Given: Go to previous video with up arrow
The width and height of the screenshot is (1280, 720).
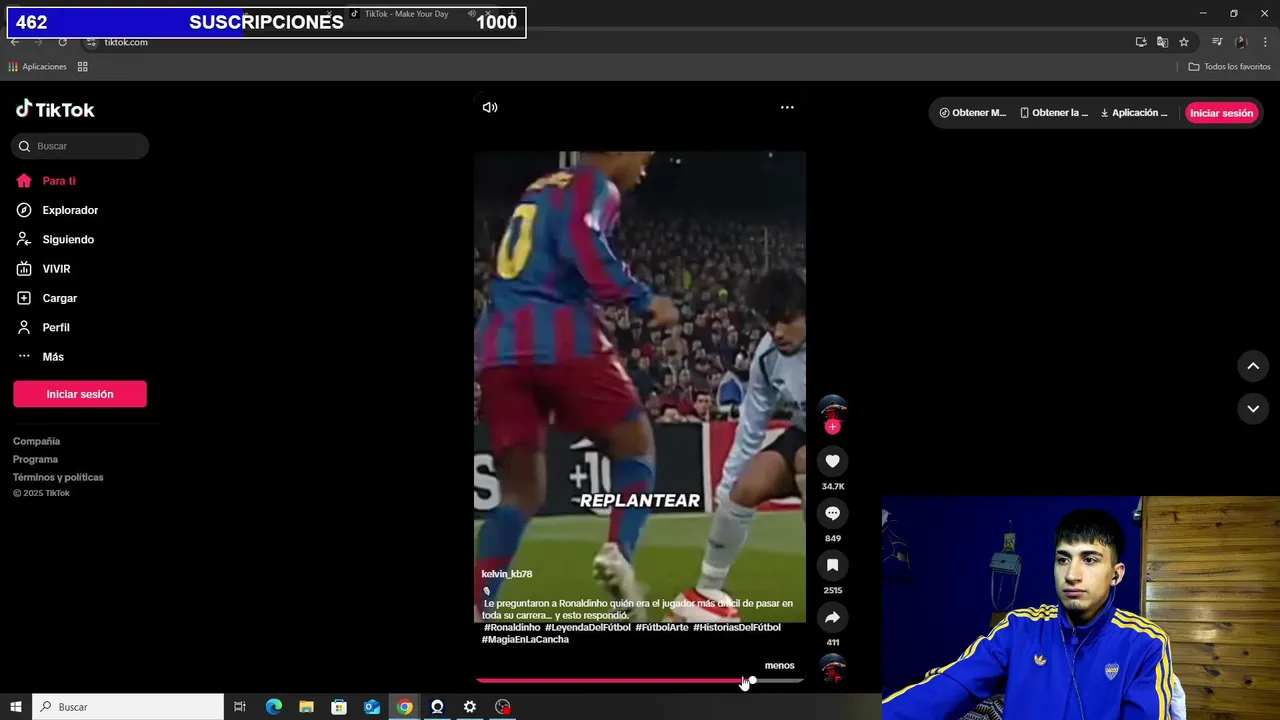Looking at the screenshot, I should [1253, 366].
